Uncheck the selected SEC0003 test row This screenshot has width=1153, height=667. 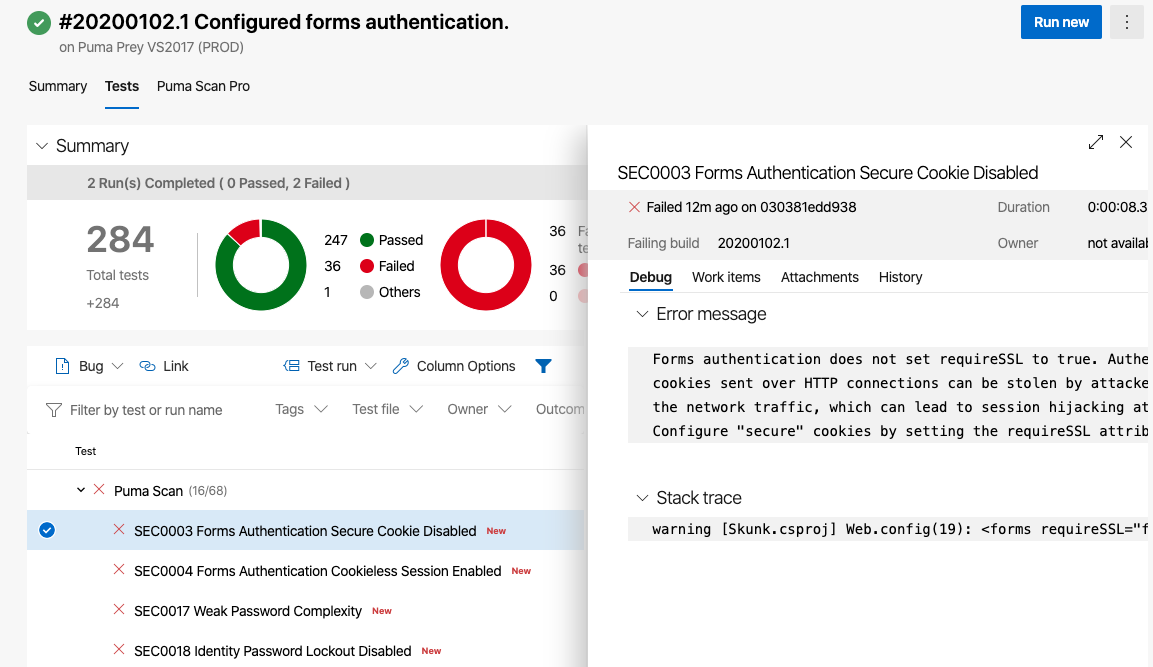(46, 530)
